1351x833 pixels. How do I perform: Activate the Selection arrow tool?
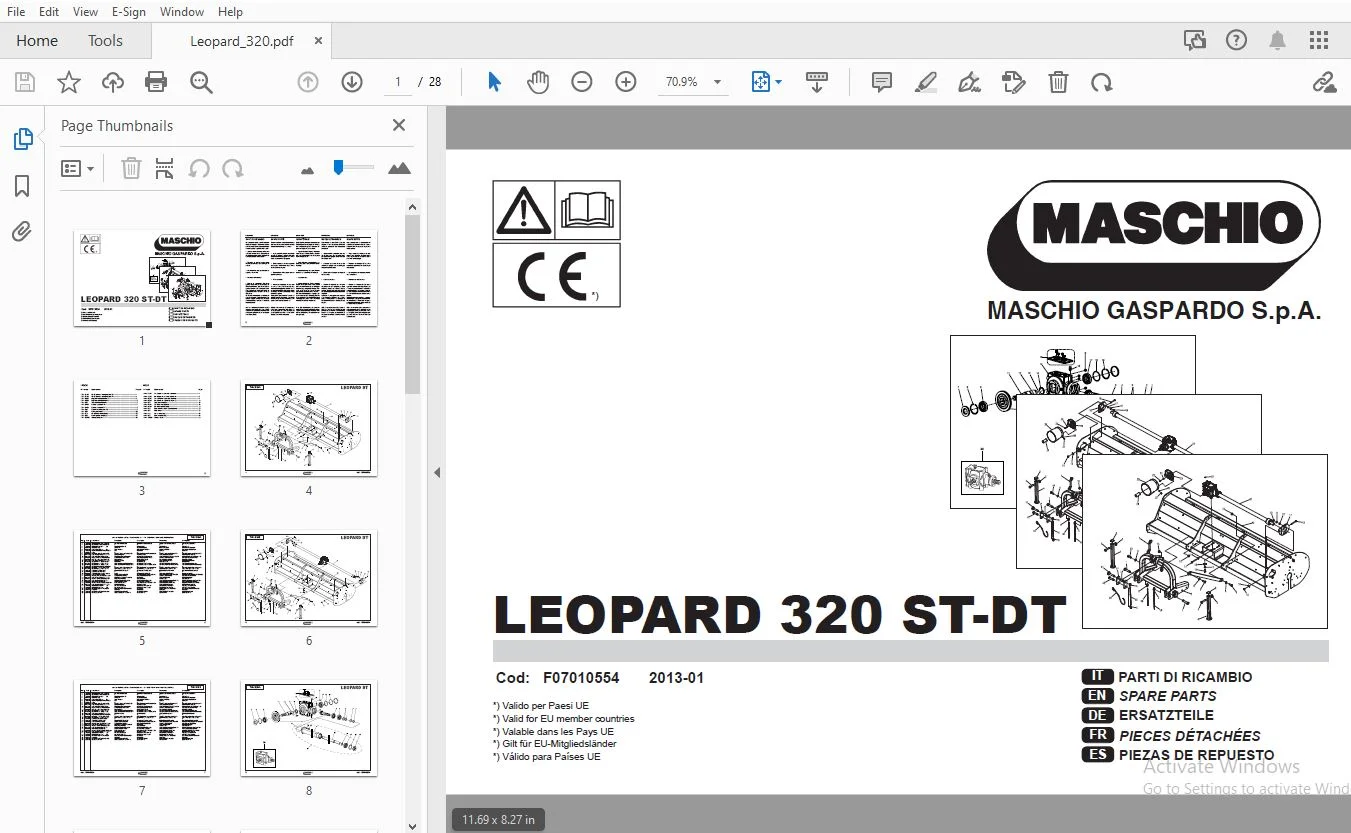[x=494, y=82]
